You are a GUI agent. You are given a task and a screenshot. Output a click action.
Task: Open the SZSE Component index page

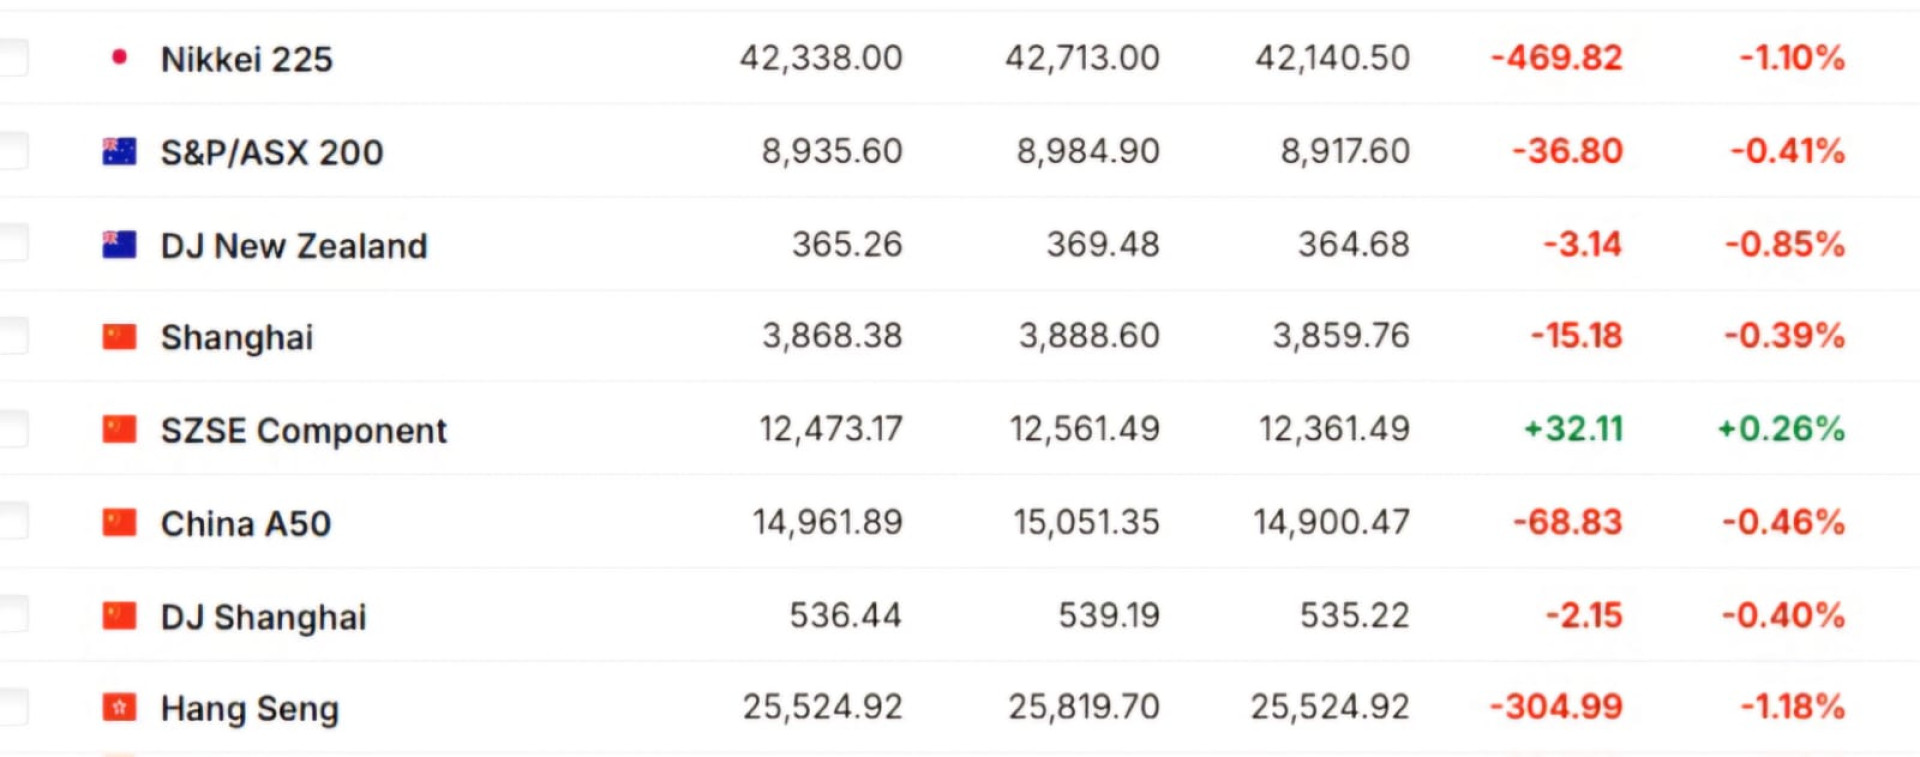point(303,431)
